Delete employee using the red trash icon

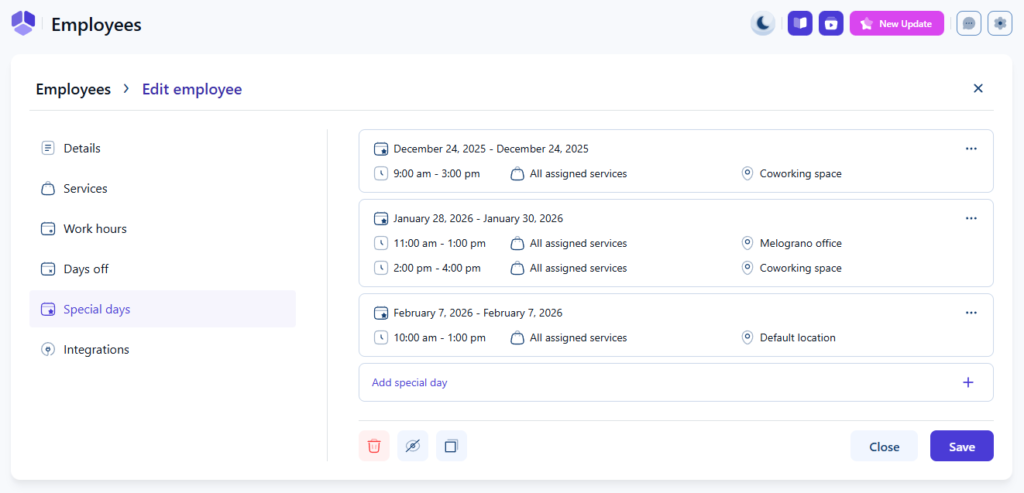374,446
